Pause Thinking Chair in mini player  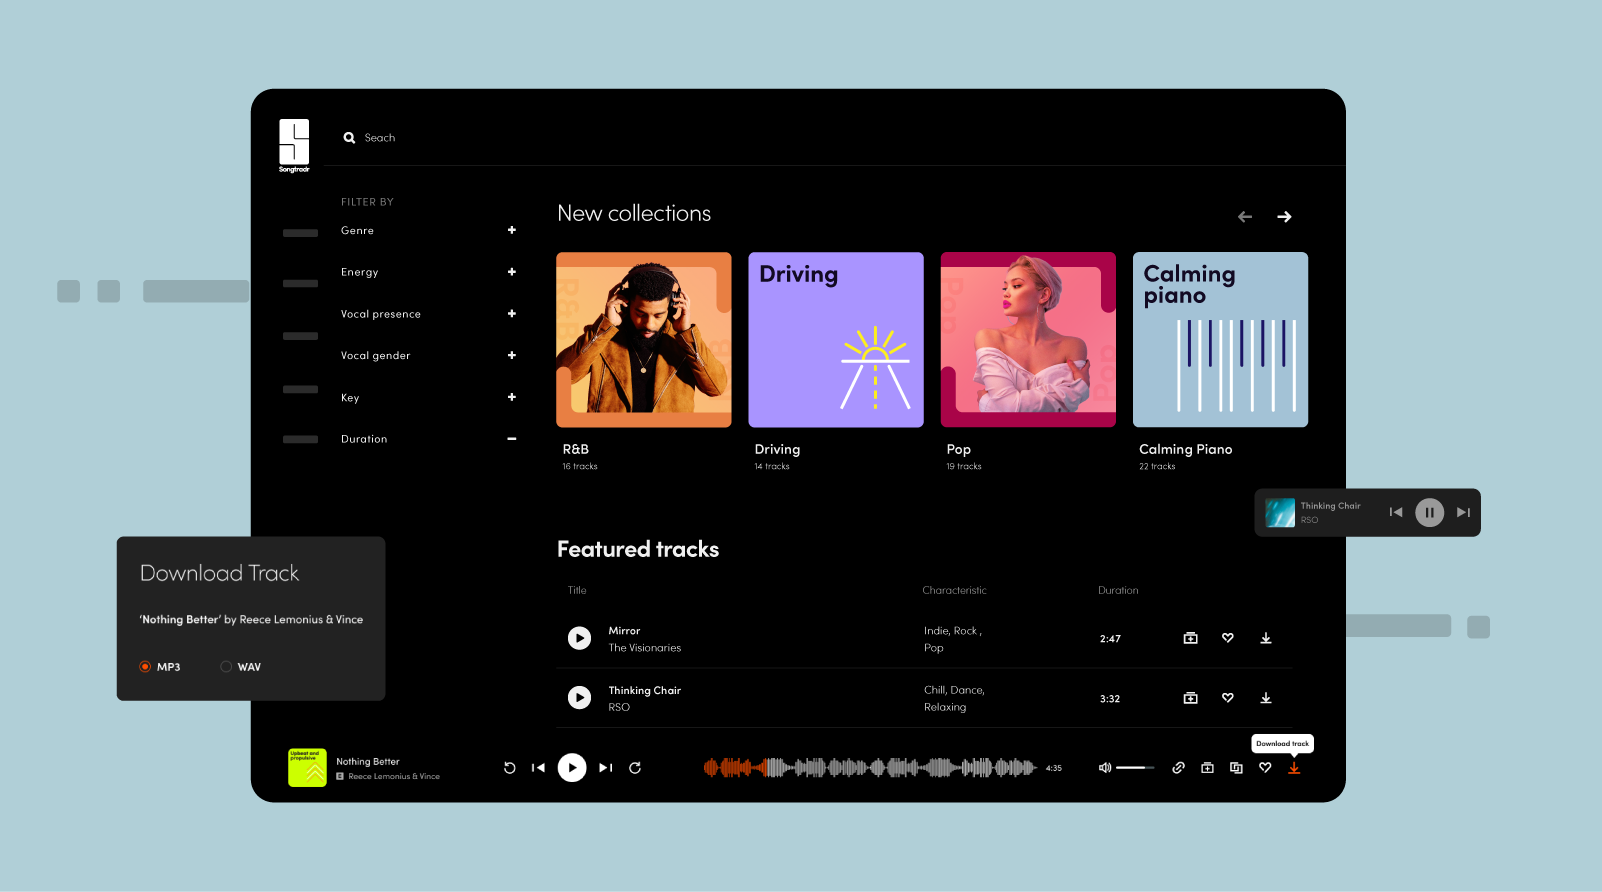(1429, 512)
